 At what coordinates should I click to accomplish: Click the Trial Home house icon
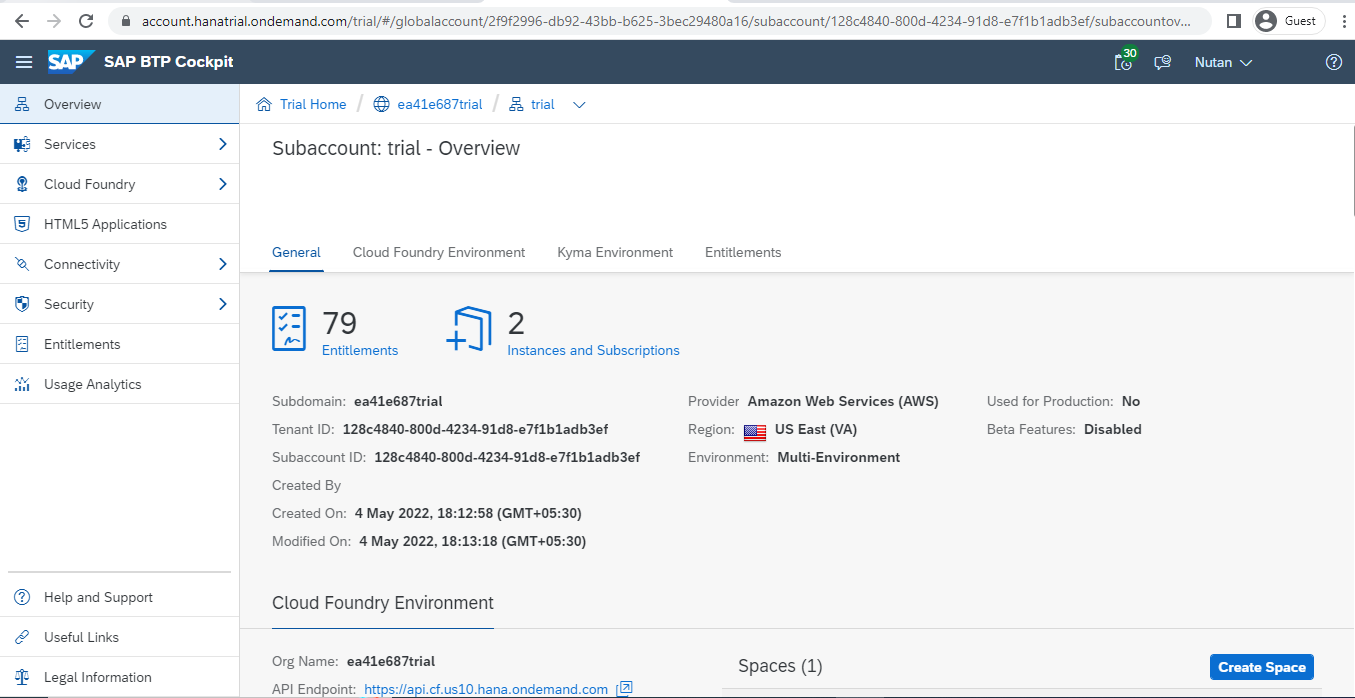[x=265, y=104]
